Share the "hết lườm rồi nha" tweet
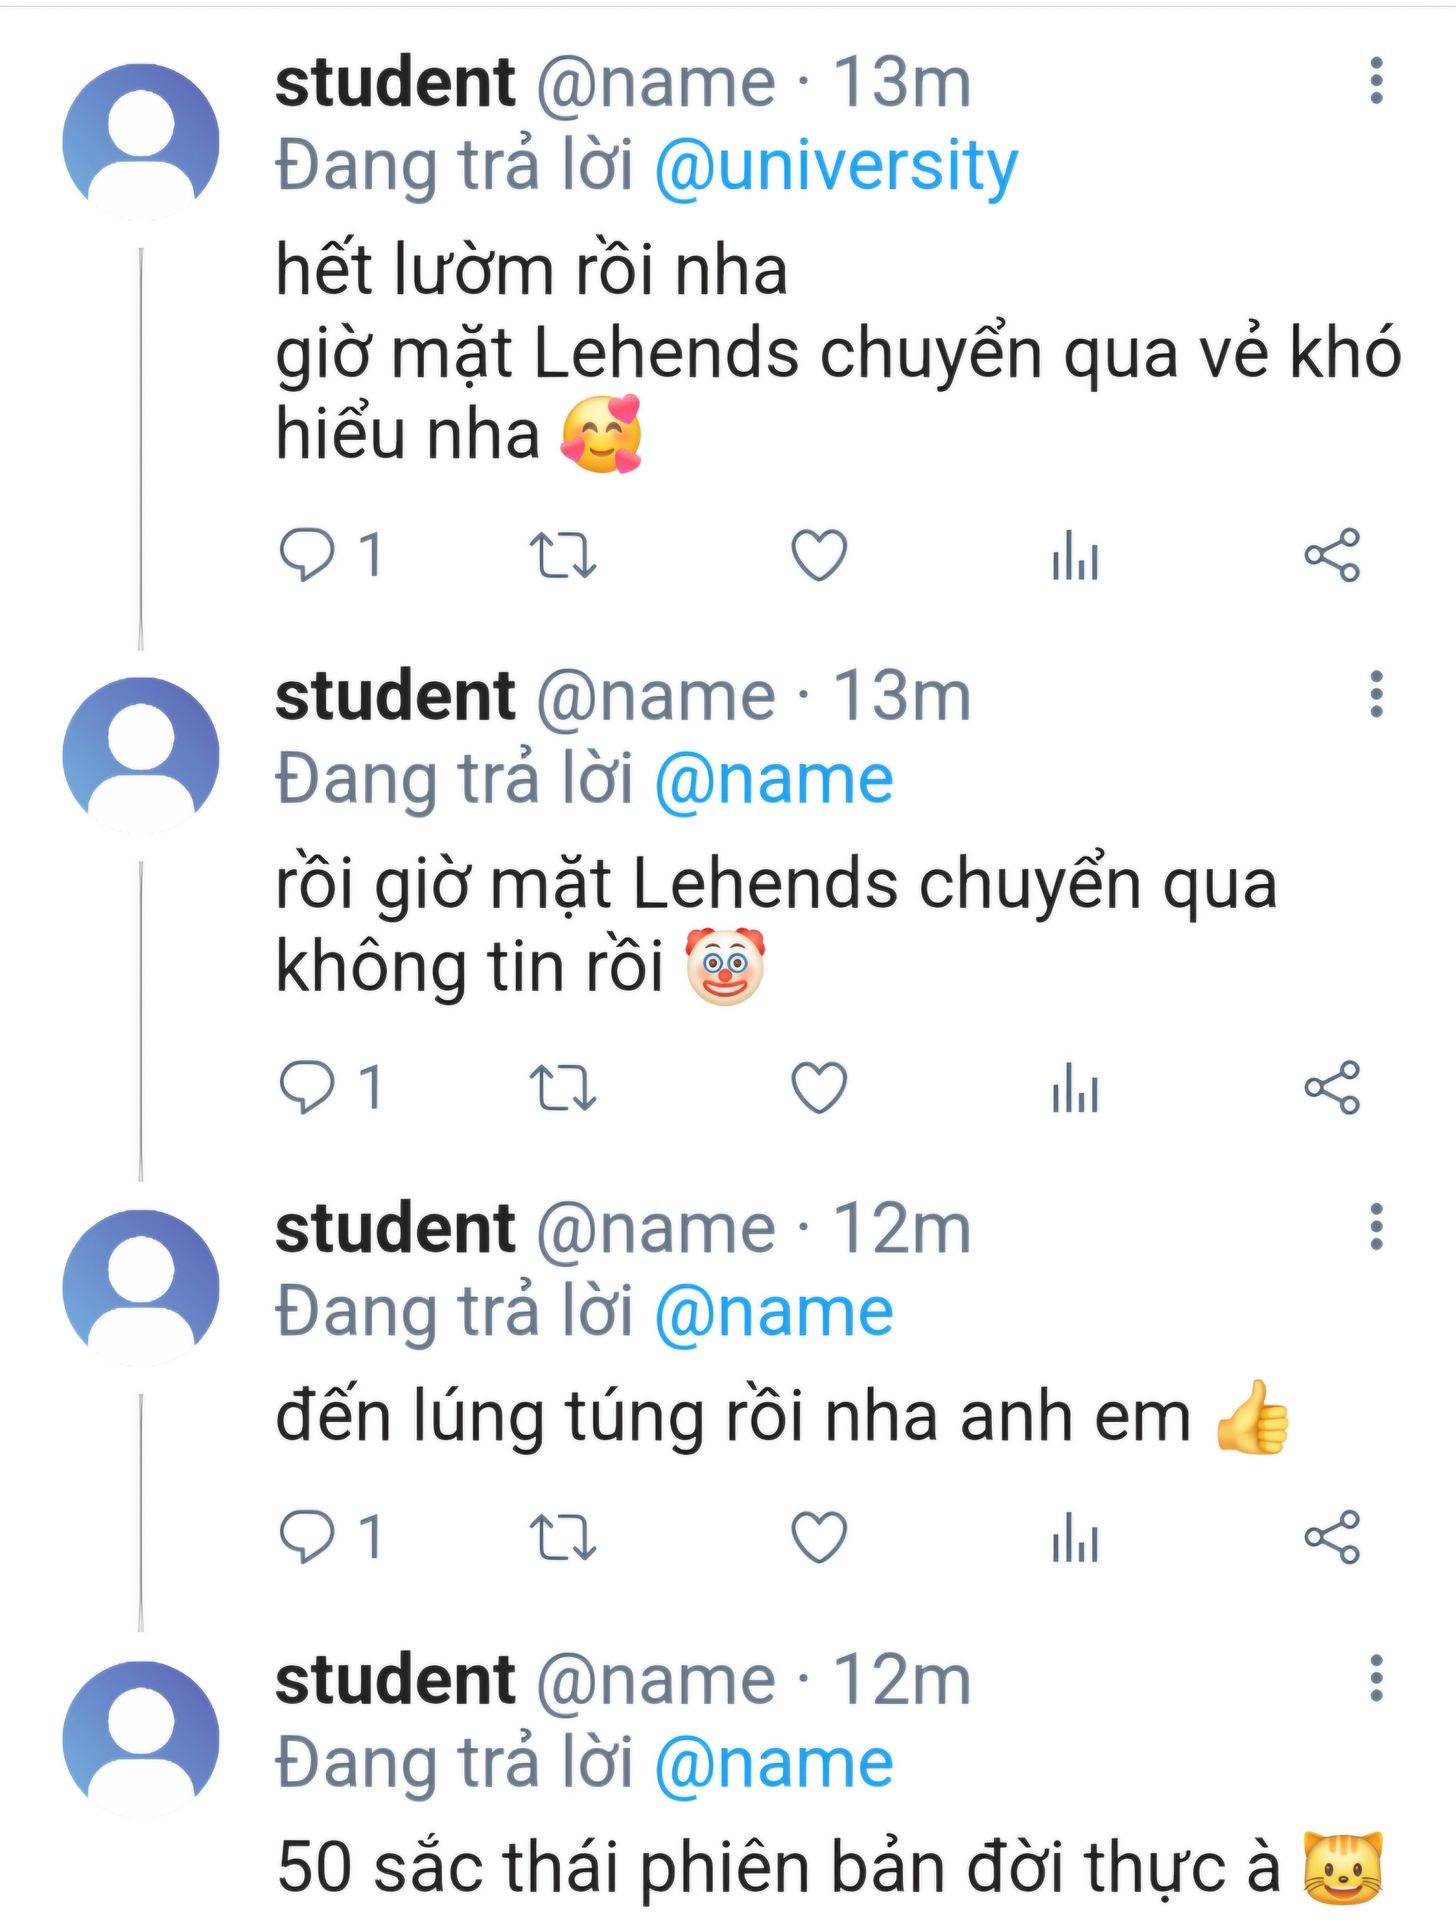The height and width of the screenshot is (1920, 1456). pyautogui.click(x=1332, y=556)
